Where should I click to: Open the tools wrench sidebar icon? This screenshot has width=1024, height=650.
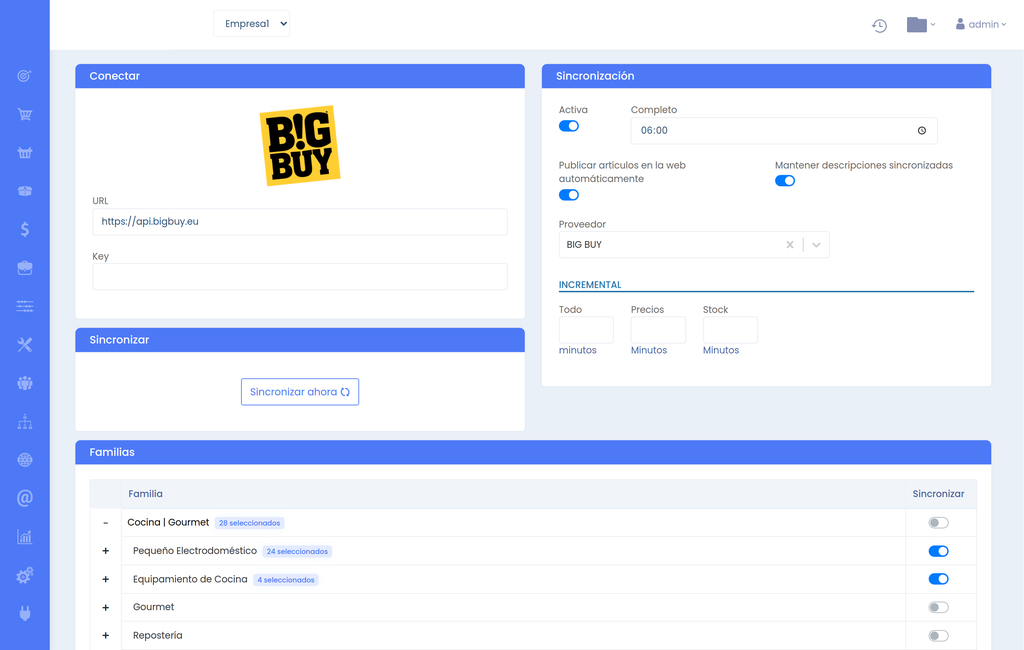(24, 345)
